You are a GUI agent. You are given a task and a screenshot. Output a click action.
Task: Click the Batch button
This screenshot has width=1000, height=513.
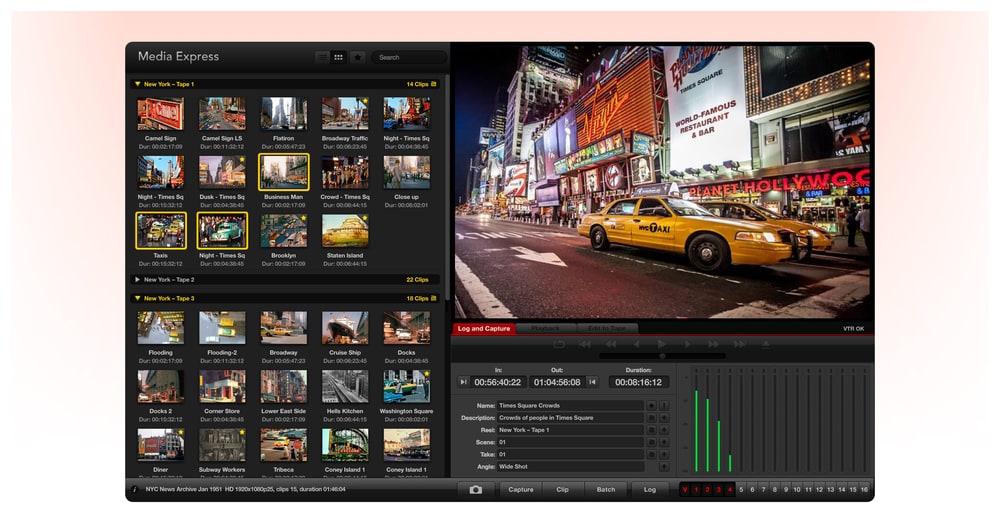coord(606,489)
